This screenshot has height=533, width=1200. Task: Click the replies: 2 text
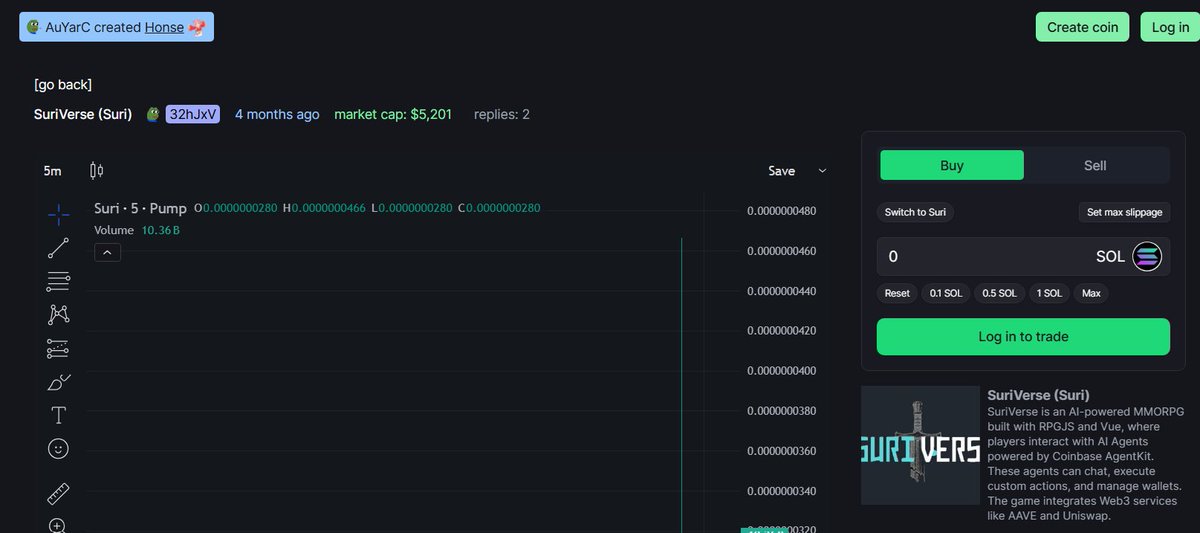tap(502, 114)
